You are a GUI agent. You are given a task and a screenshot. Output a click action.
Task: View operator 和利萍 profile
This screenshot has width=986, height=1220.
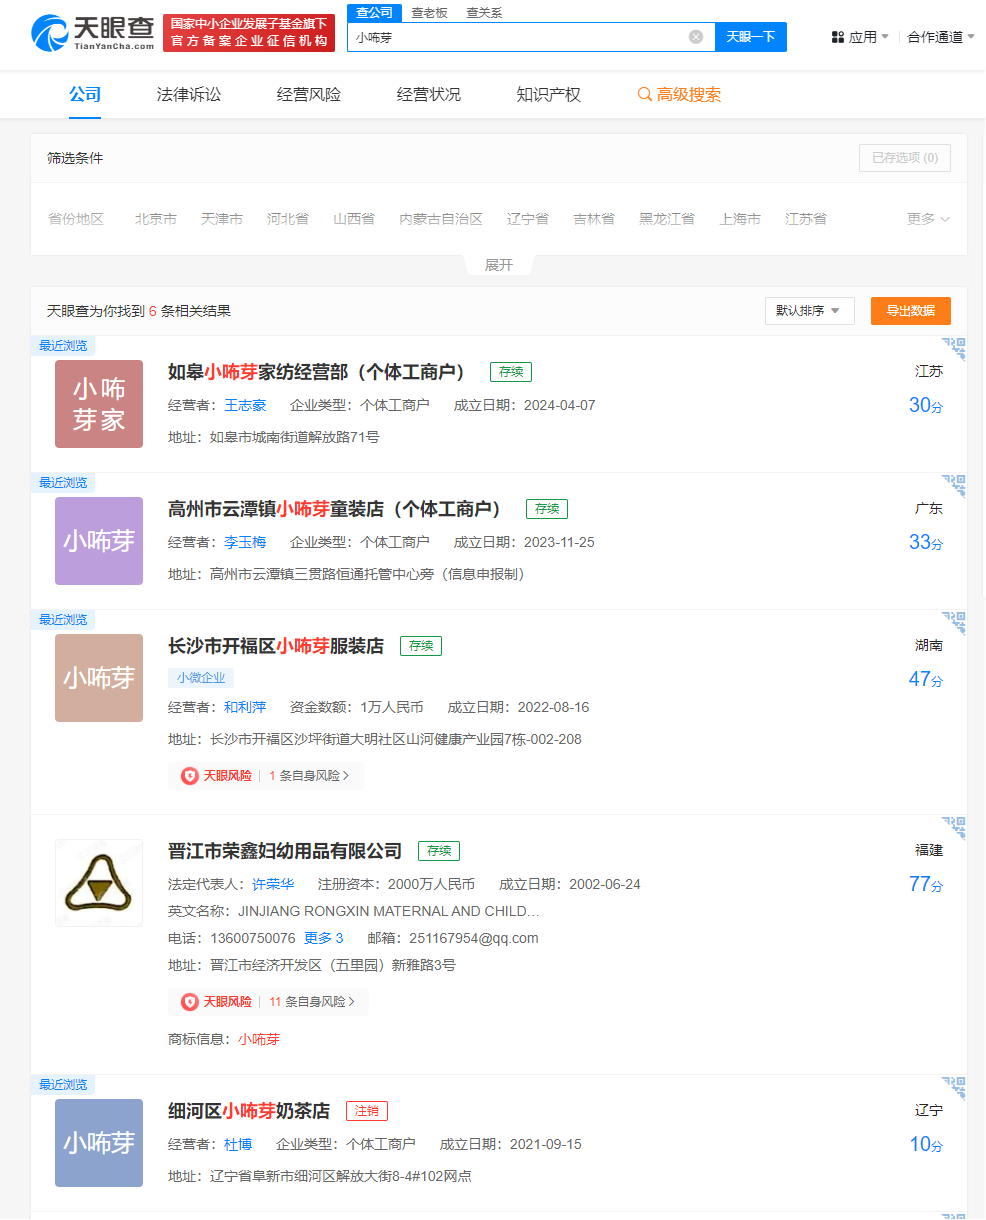[x=245, y=707]
